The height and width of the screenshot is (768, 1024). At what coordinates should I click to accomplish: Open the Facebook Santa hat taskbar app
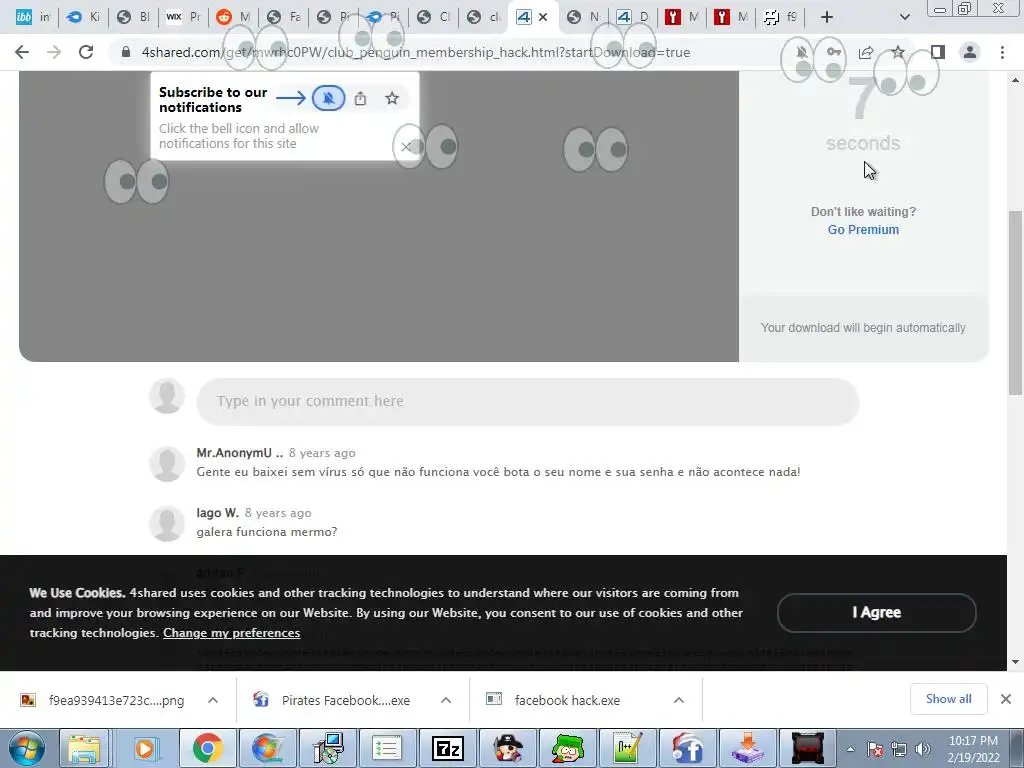(x=687, y=748)
